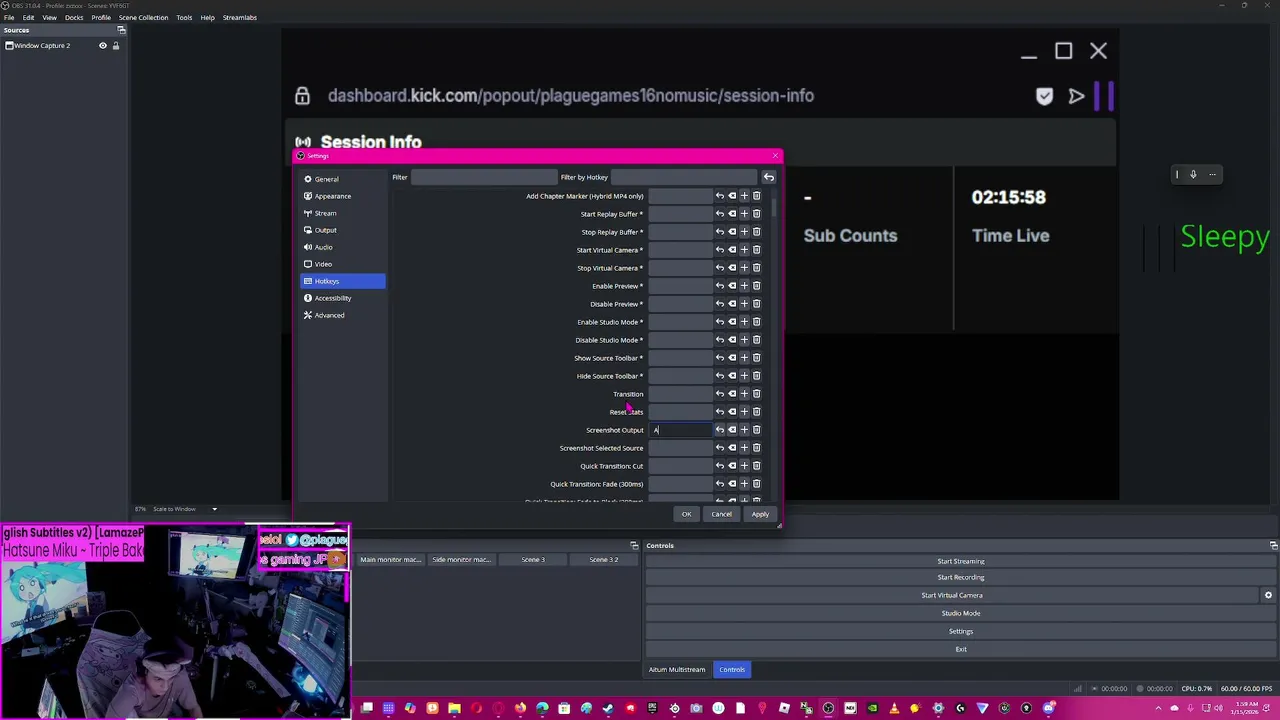Clear the Disable Preview hotkey

point(732,304)
